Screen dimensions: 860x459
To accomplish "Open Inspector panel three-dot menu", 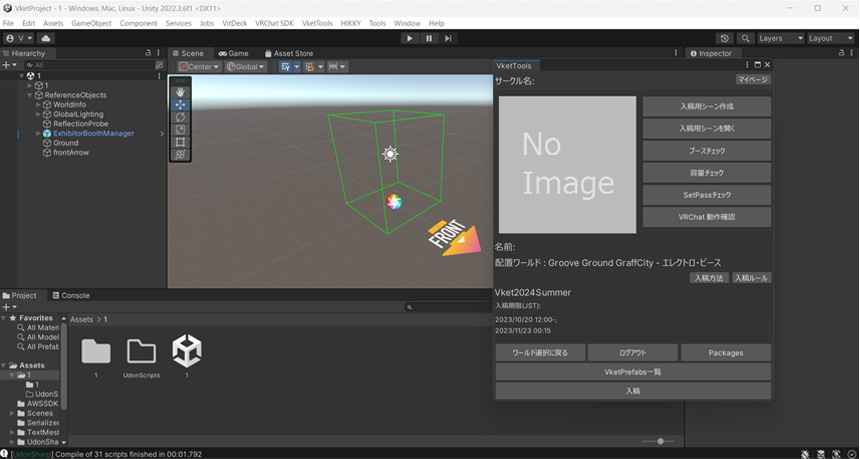I will coord(851,53).
